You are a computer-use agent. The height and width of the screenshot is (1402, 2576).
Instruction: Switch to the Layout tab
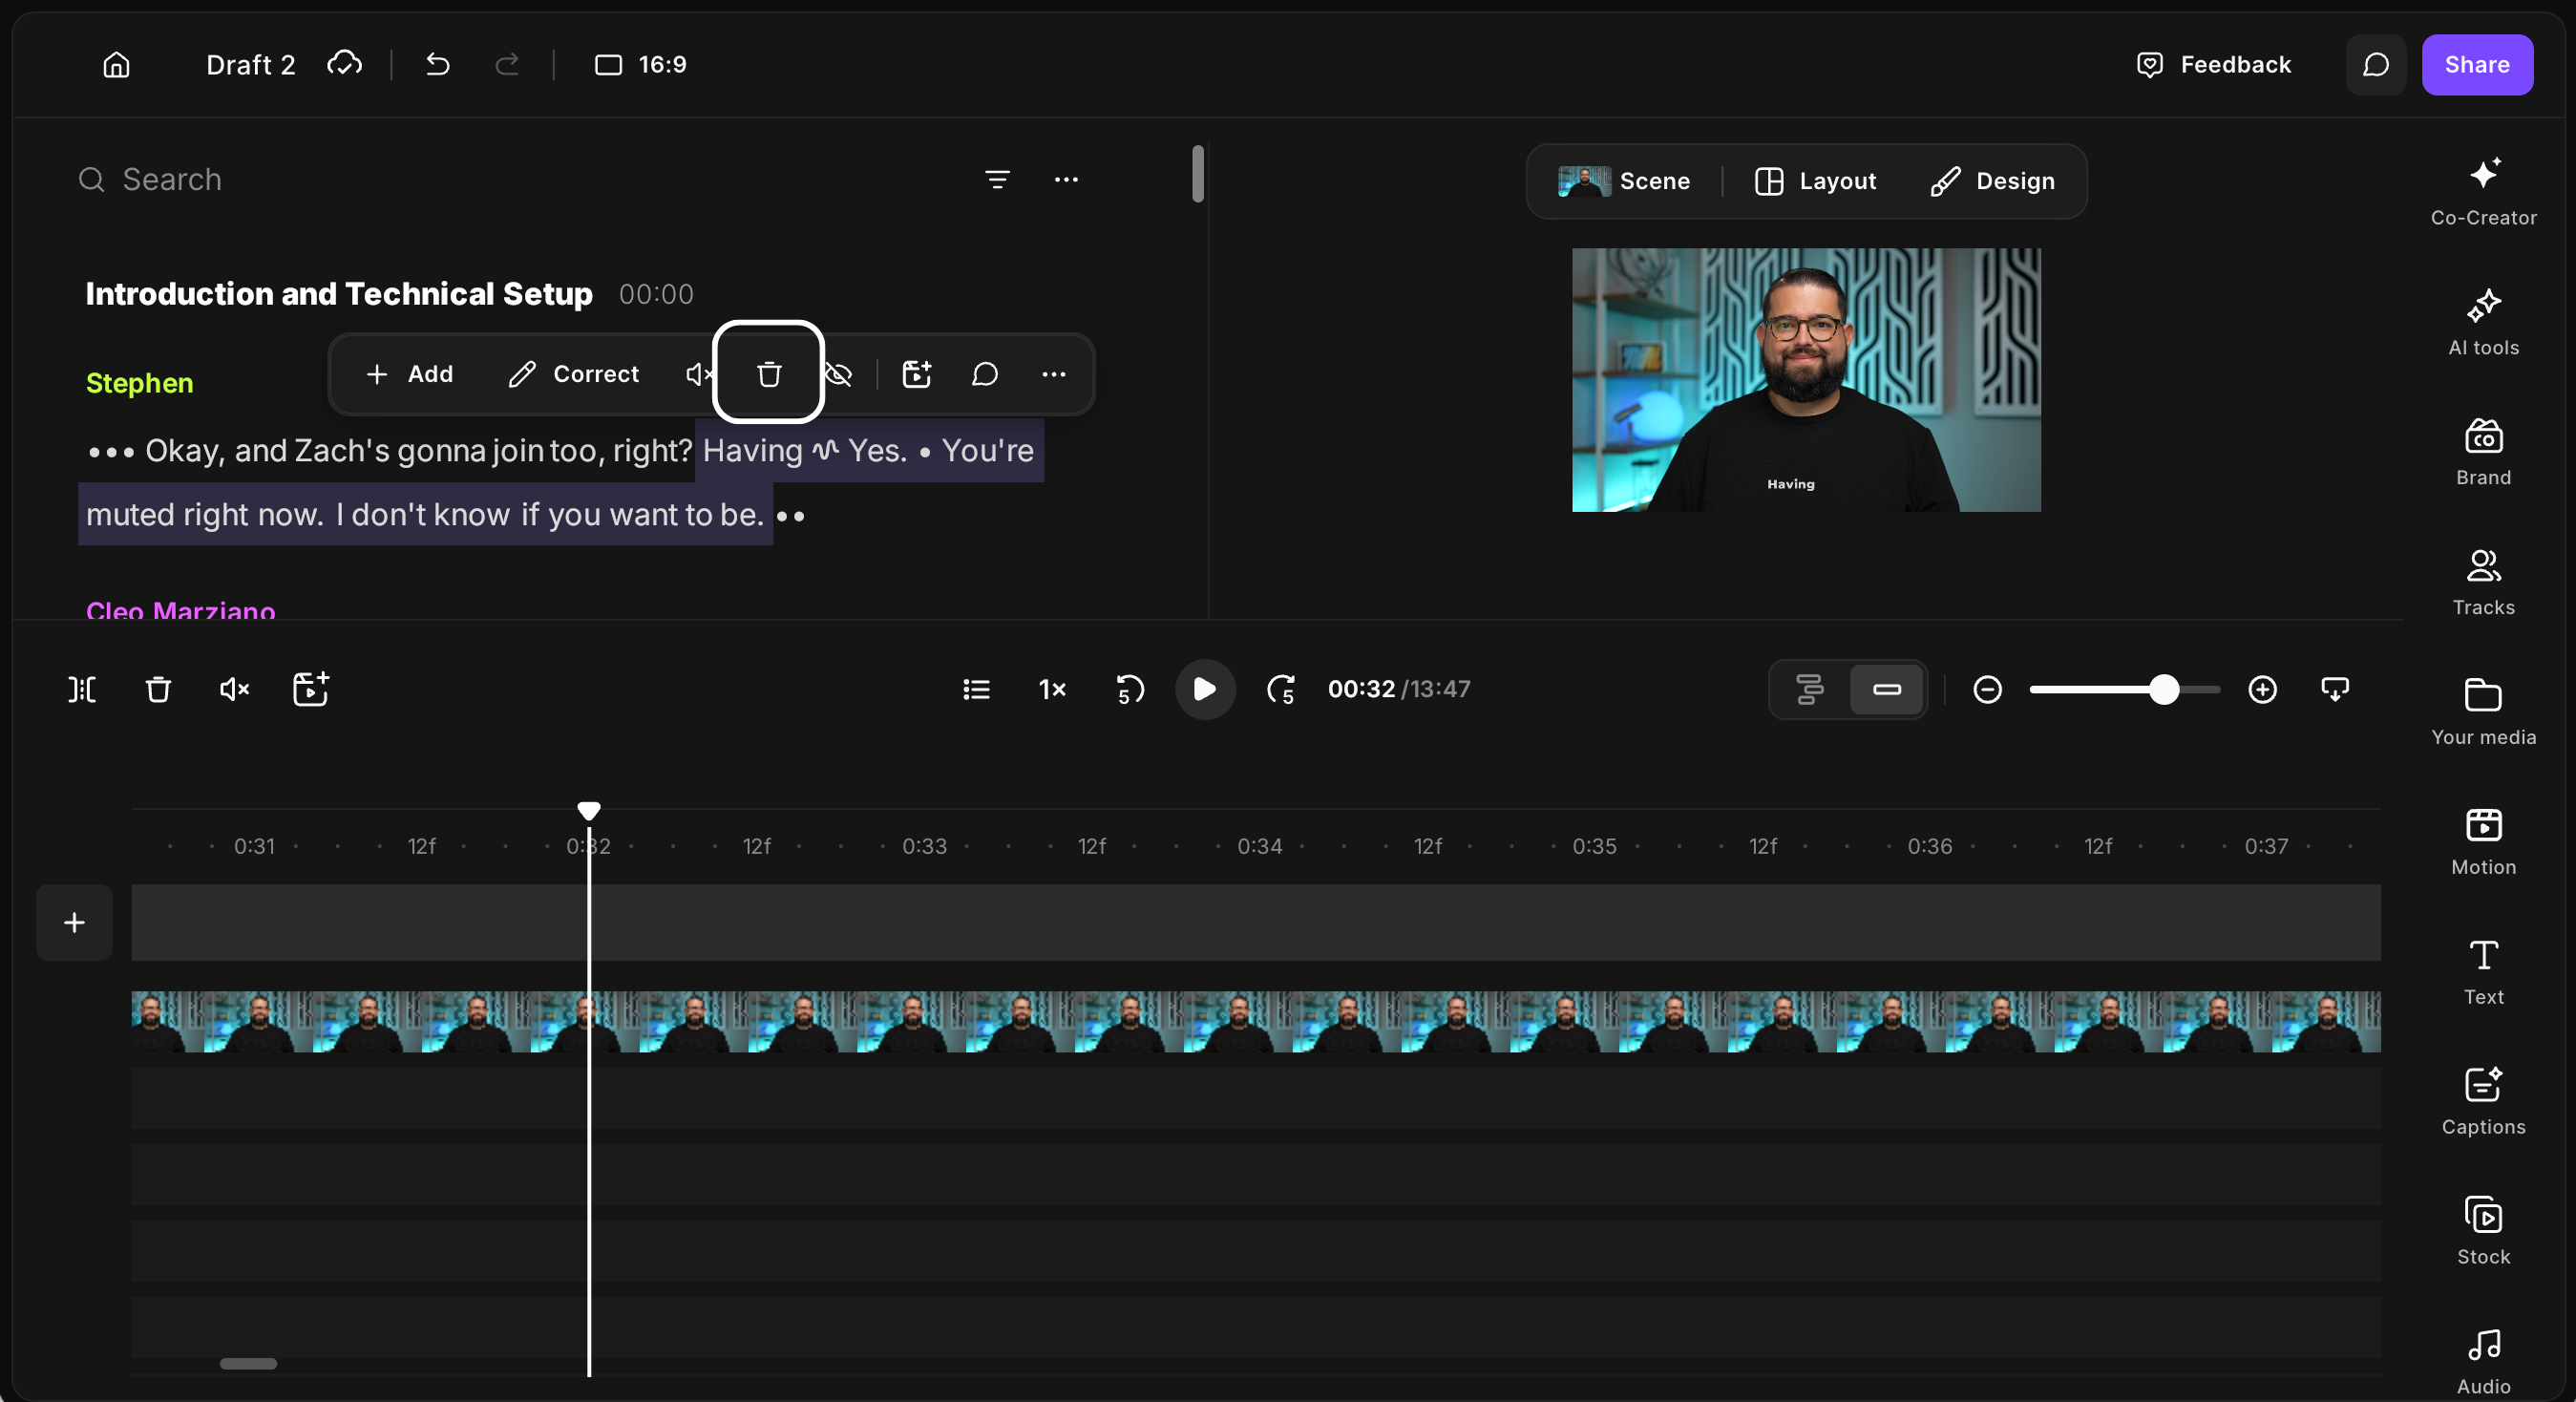point(1815,181)
